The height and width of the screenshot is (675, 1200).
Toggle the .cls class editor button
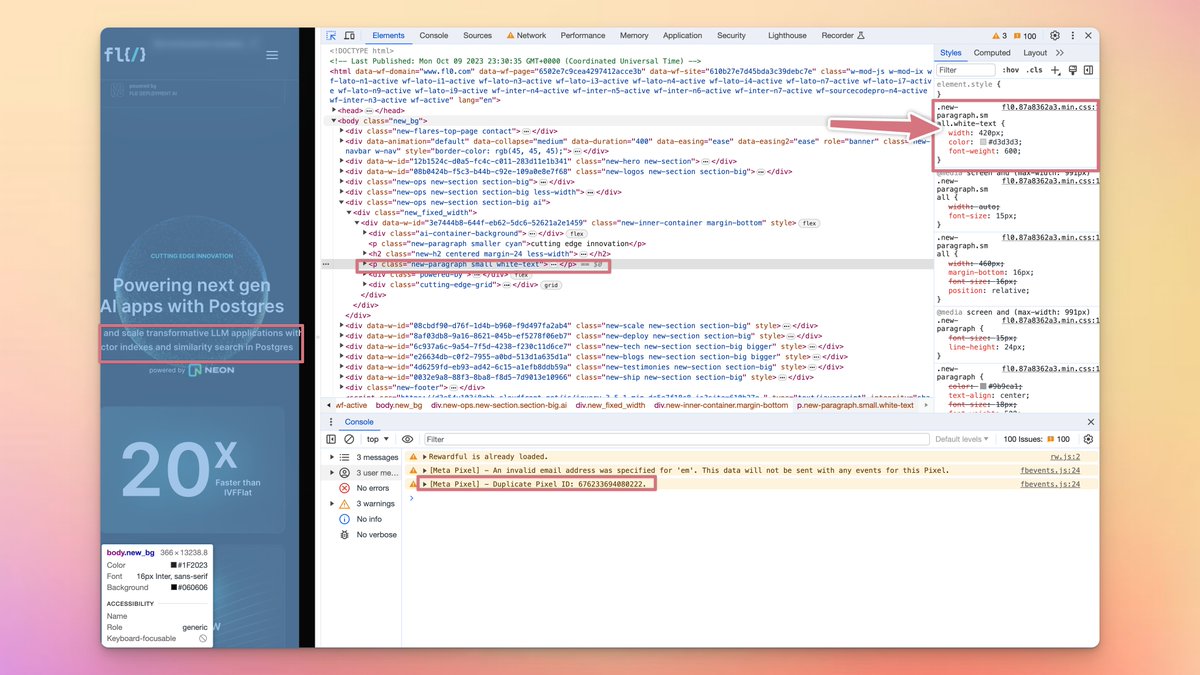(x=1034, y=70)
